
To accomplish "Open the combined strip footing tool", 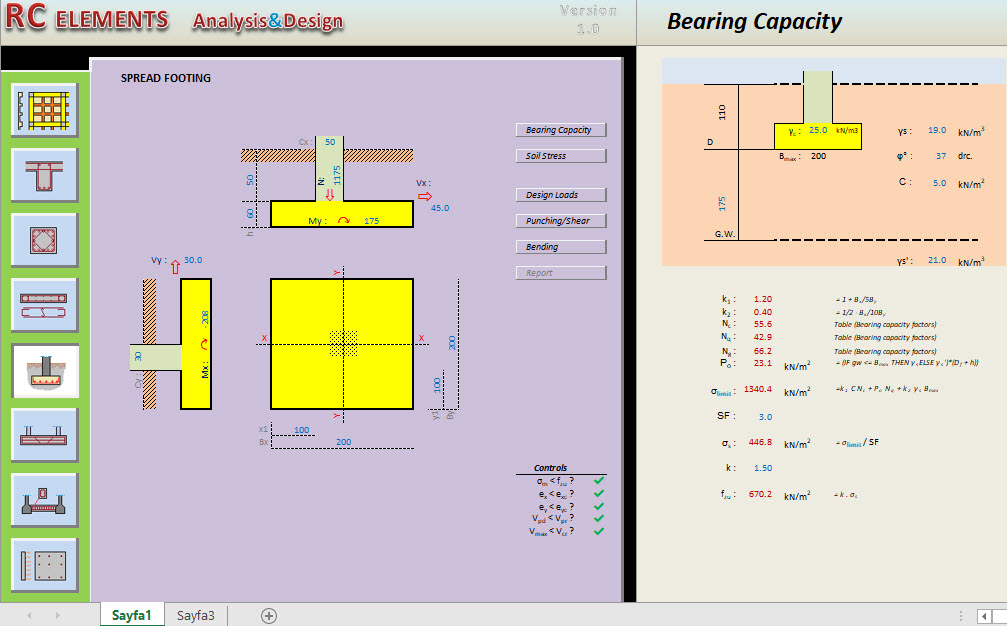I will tap(45, 435).
